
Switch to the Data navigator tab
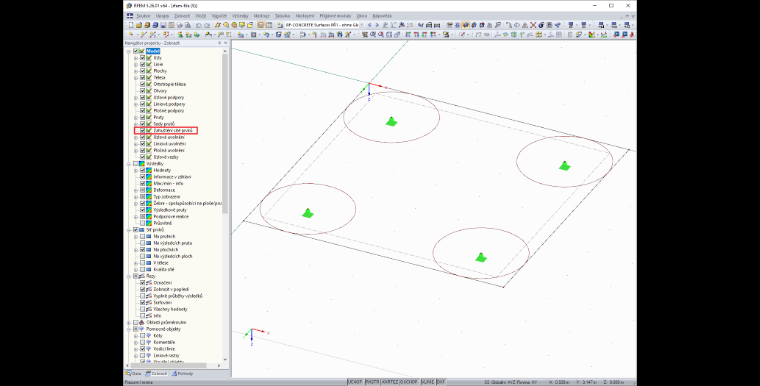point(133,373)
